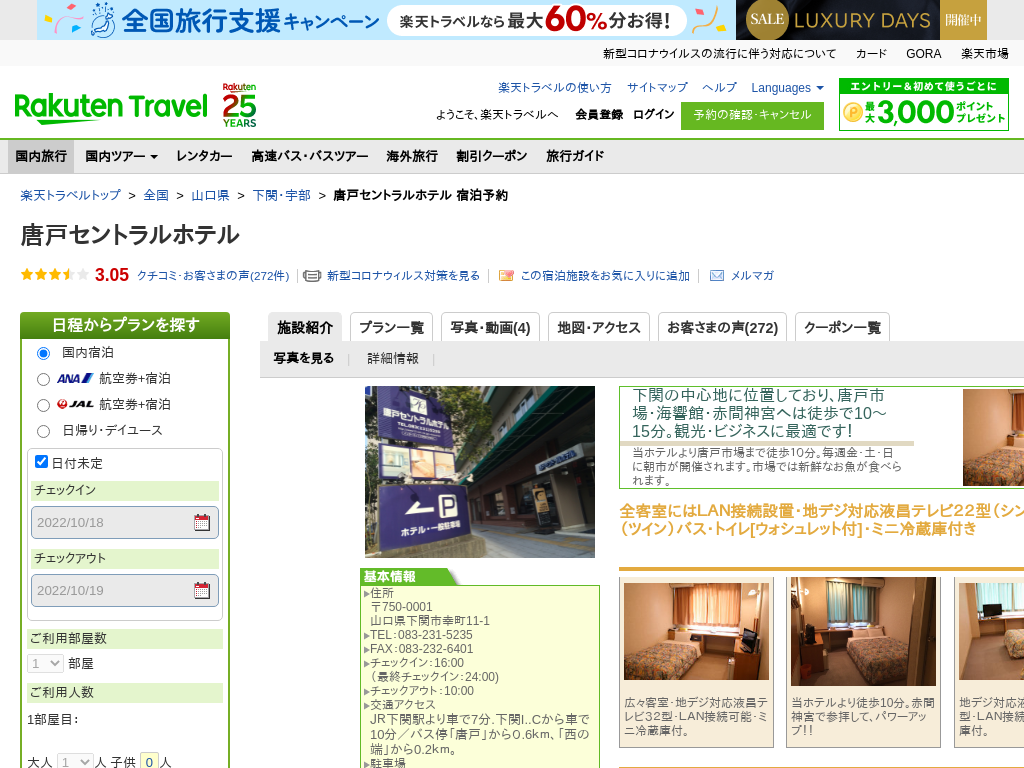Open the room photo captioned 広々客室
This screenshot has width=1024, height=768.
coord(696,631)
